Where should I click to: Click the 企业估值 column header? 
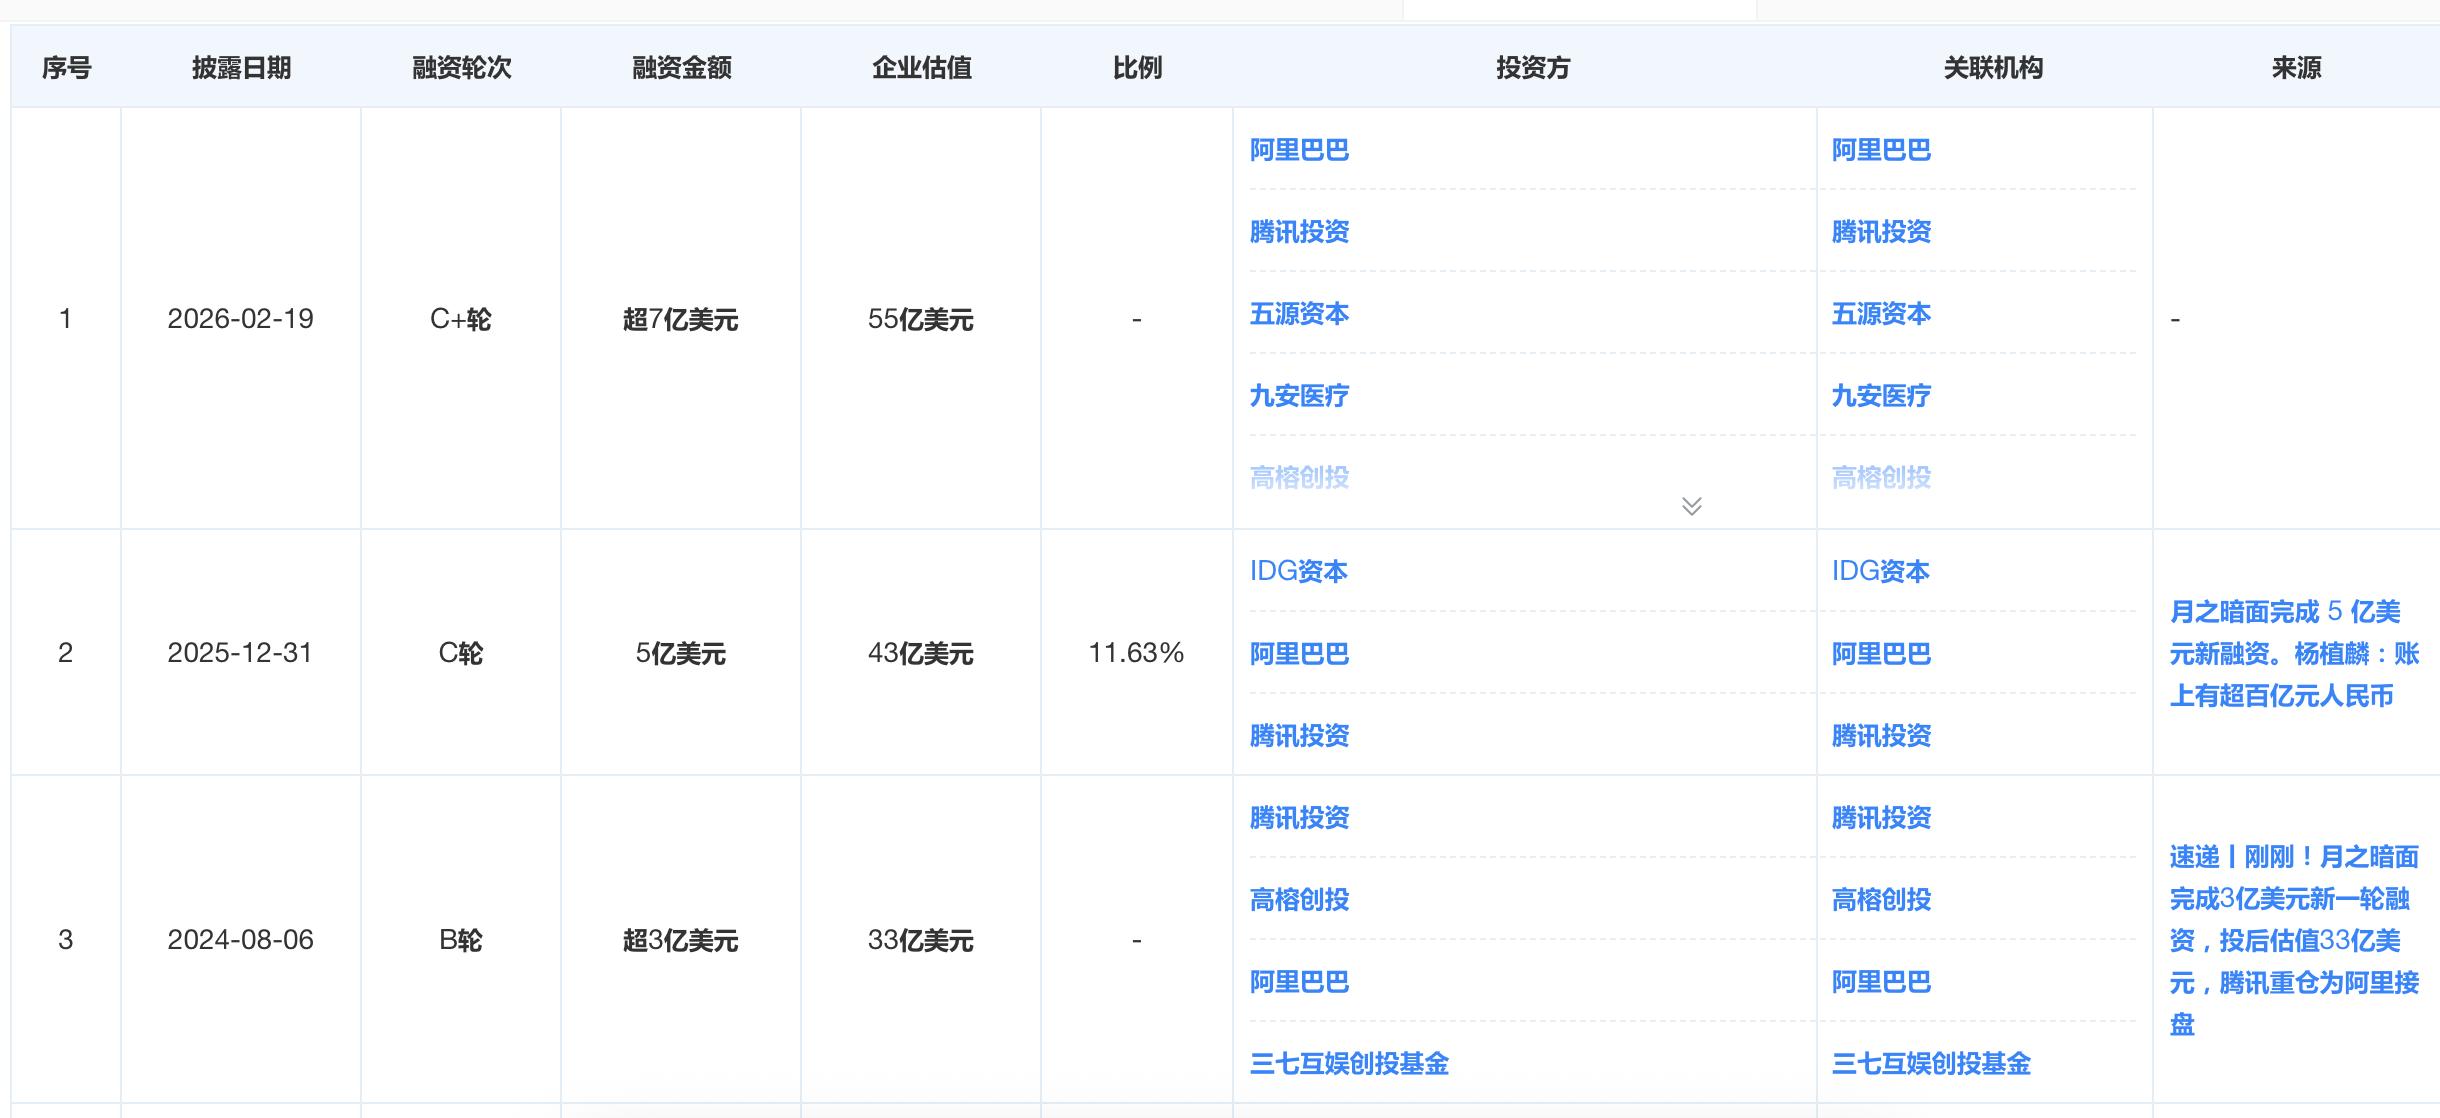coord(921,68)
